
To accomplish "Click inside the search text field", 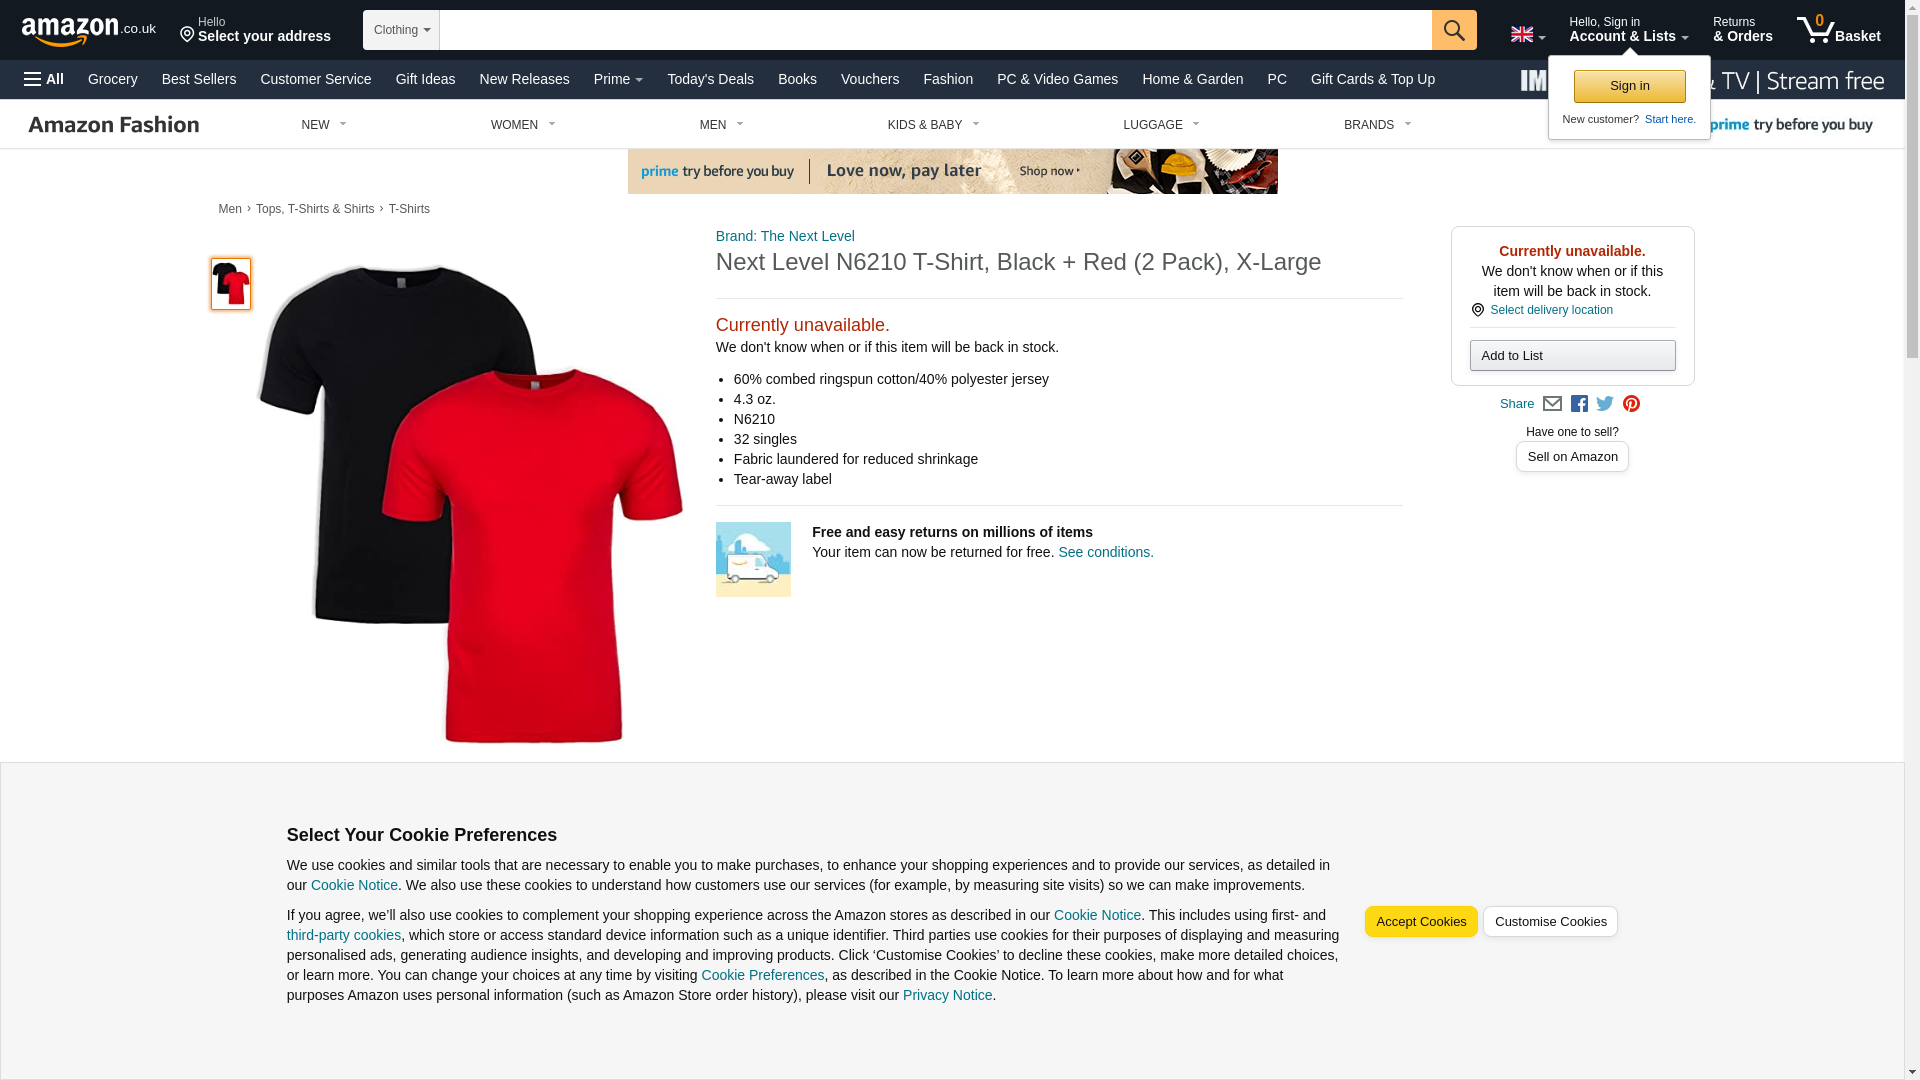I will tap(935, 30).
